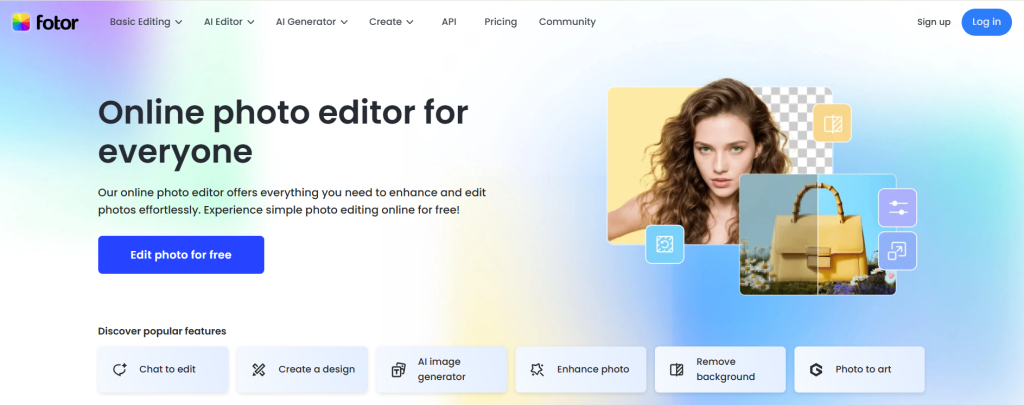Viewport: 1024px width, 405px height.
Task: Click the adjustment sliders icon on hero image
Action: [x=897, y=207]
